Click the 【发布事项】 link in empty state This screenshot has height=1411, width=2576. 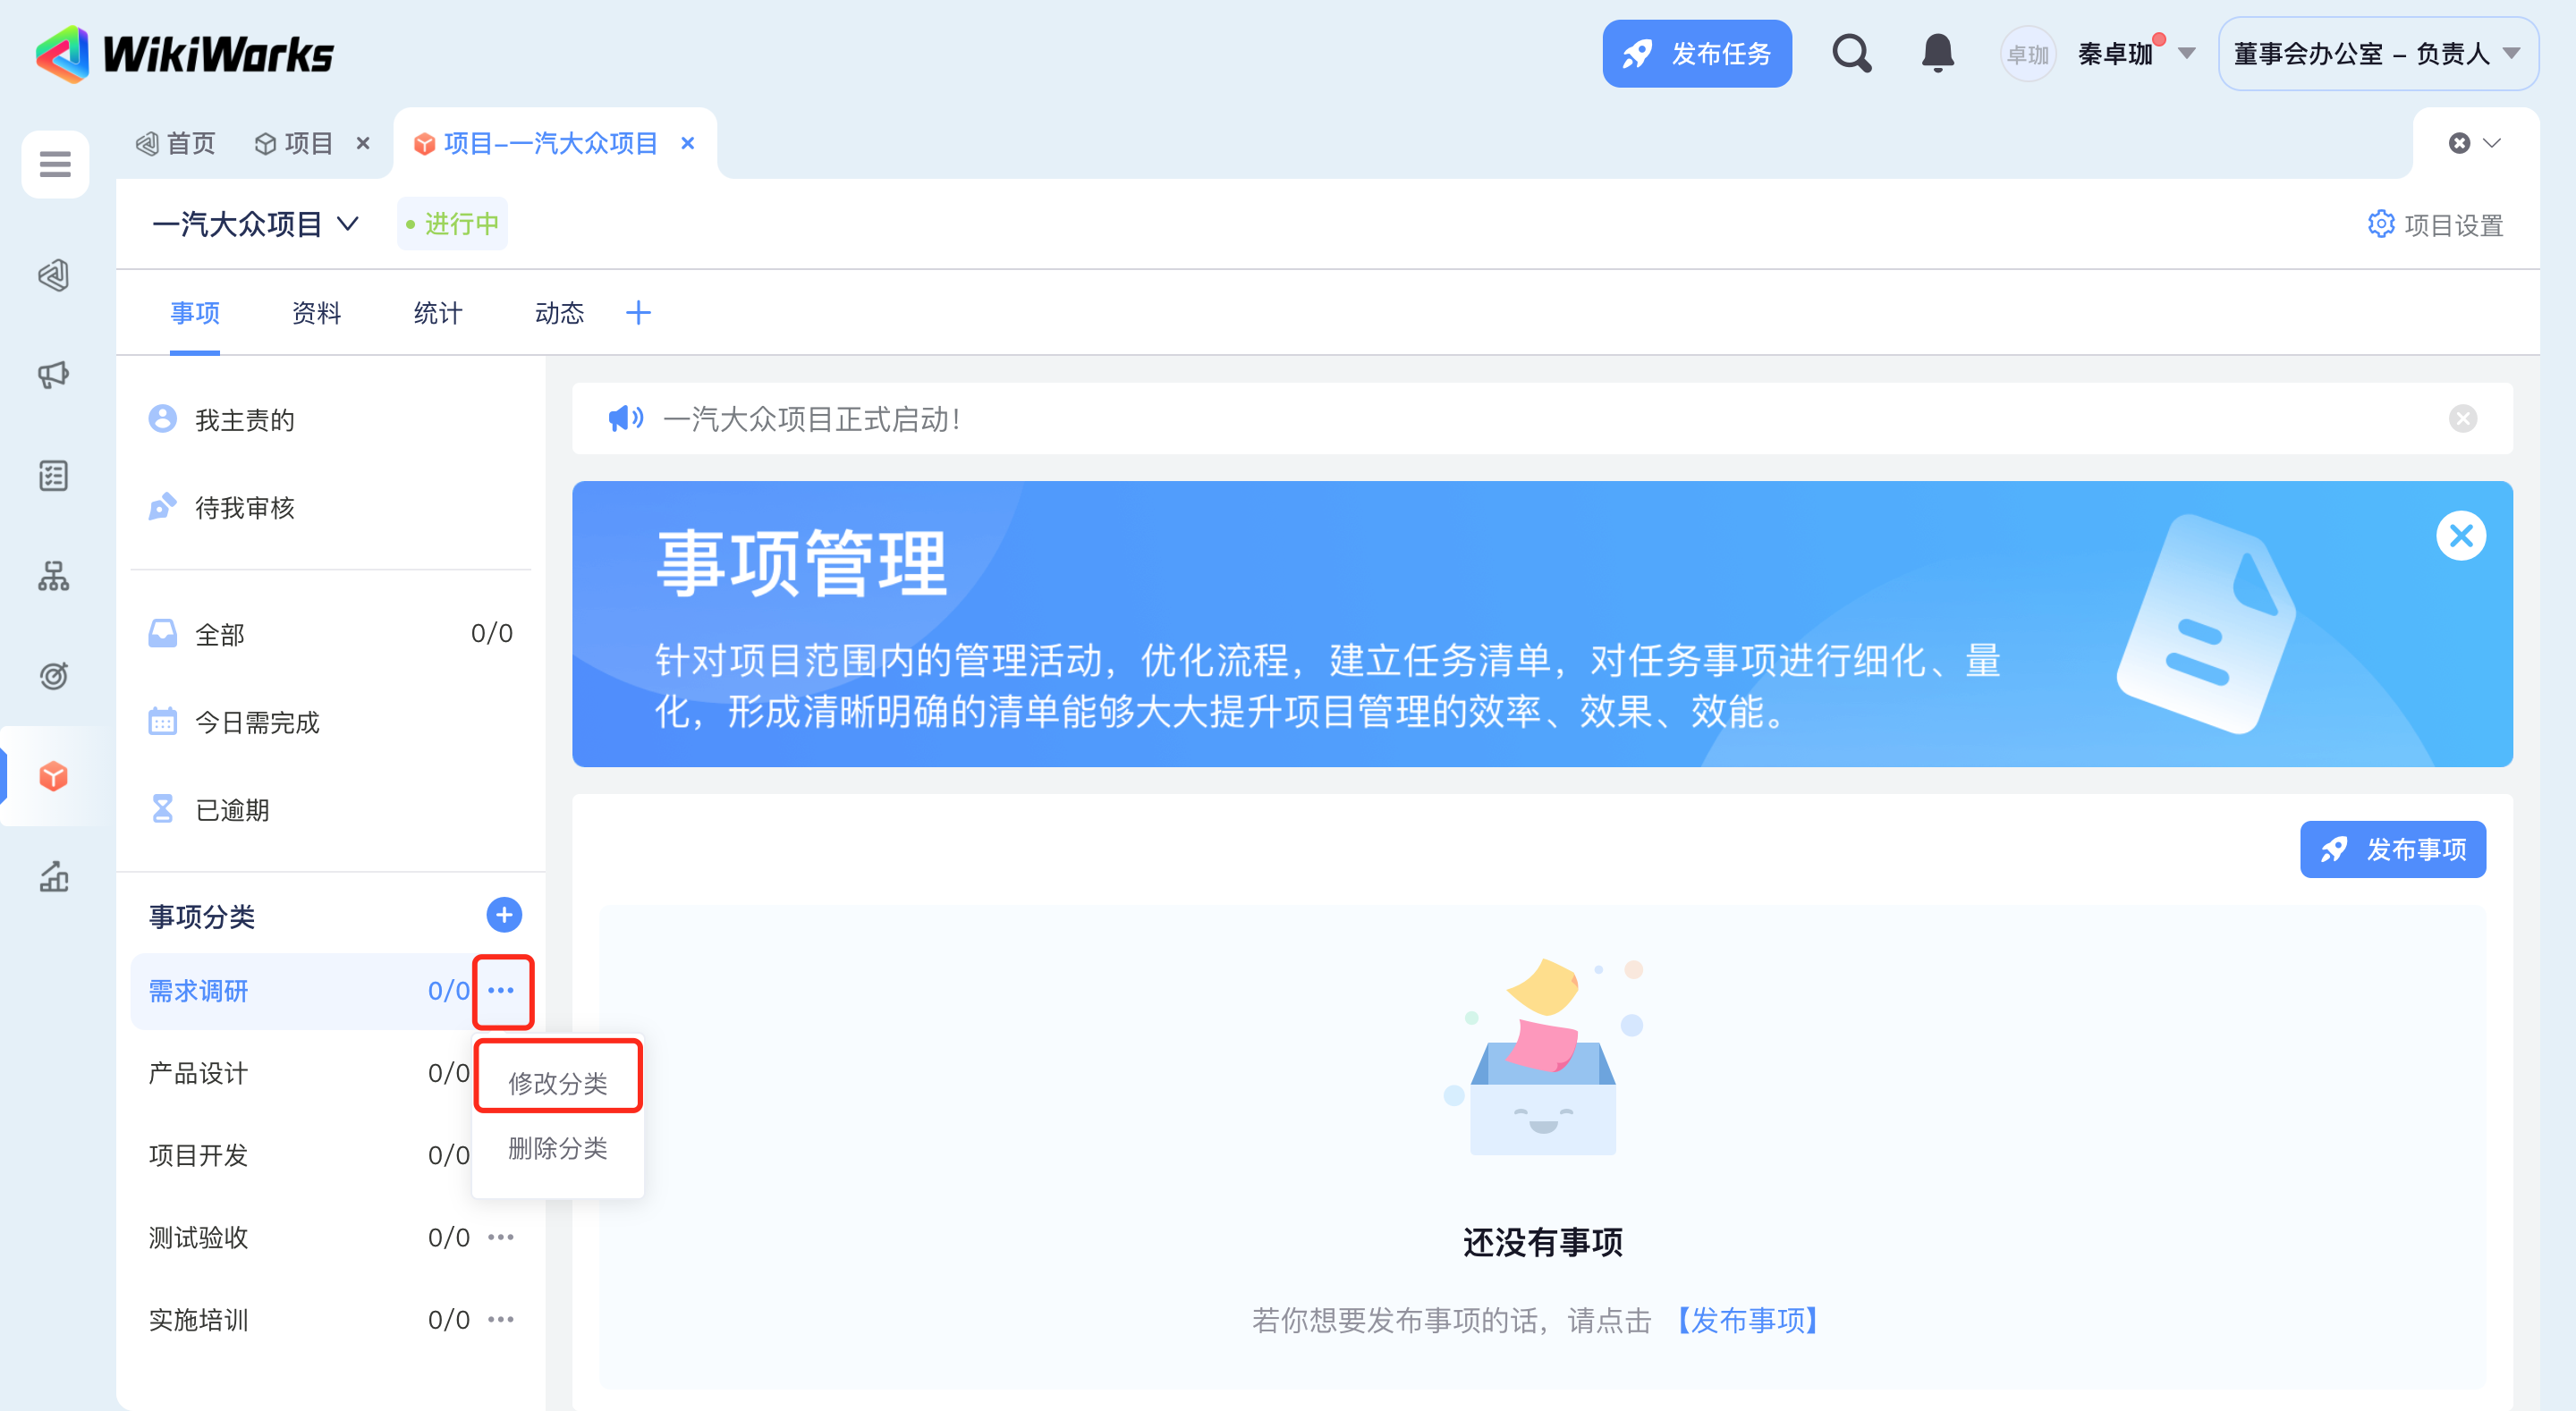[1747, 1320]
